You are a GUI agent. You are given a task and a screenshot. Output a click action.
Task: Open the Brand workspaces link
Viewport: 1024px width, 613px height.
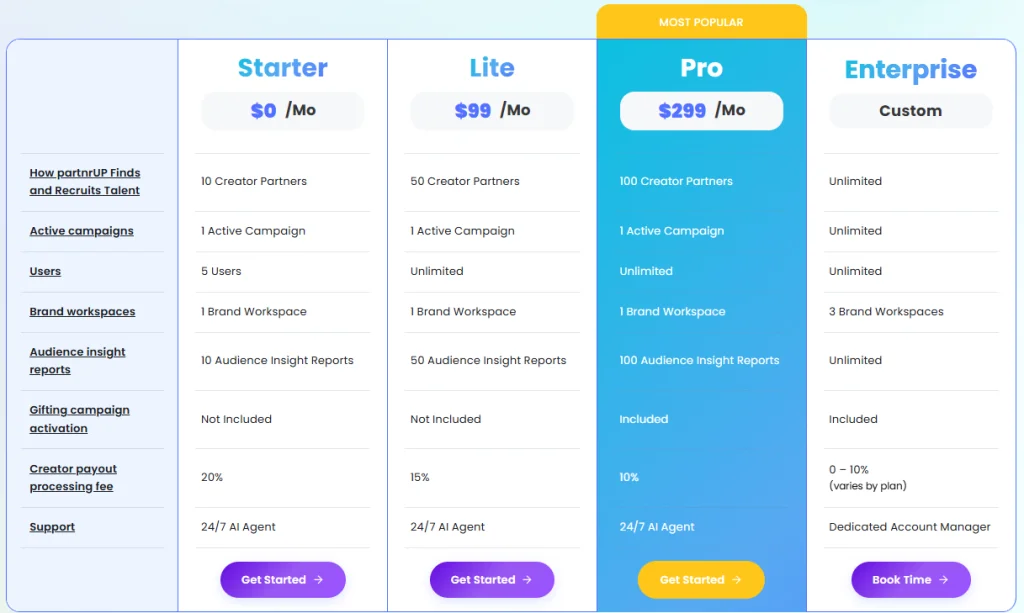click(x=82, y=312)
